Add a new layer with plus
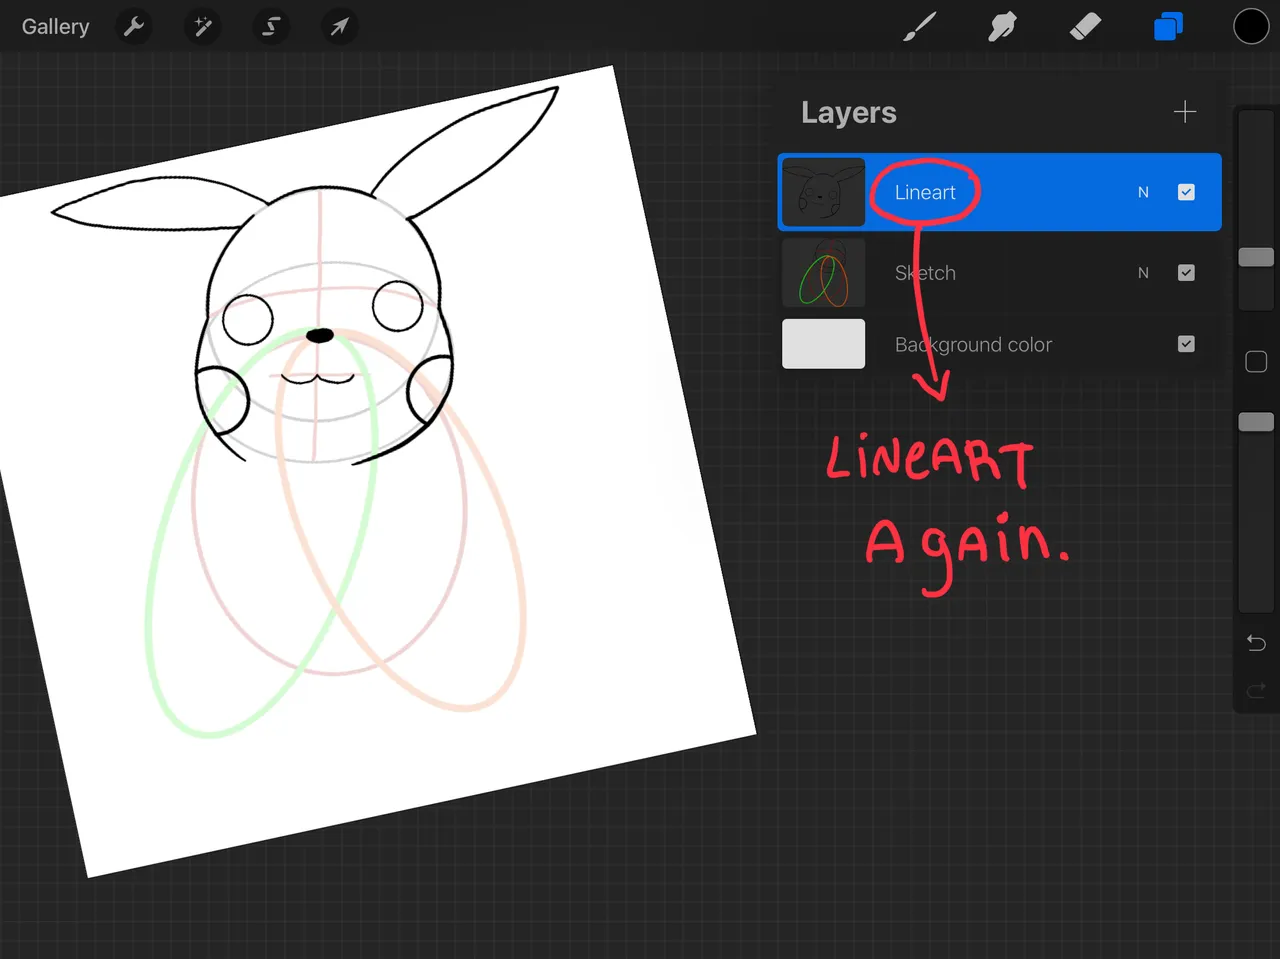This screenshot has width=1280, height=959. (x=1184, y=112)
